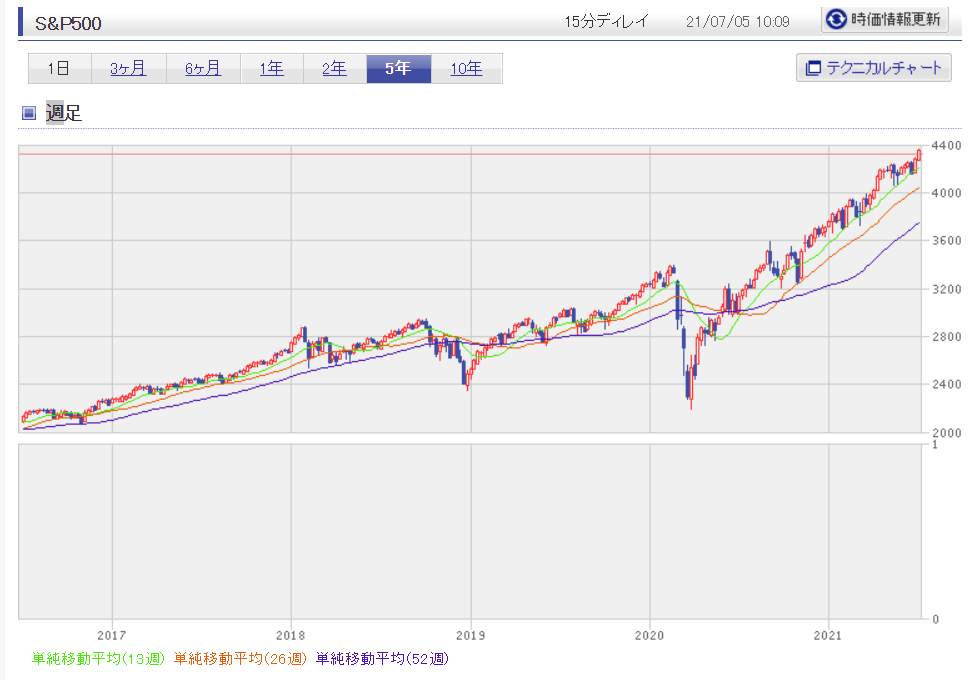This screenshot has height=680, width=975.
Task: Click the 2000 price axis label
Action: [946, 433]
